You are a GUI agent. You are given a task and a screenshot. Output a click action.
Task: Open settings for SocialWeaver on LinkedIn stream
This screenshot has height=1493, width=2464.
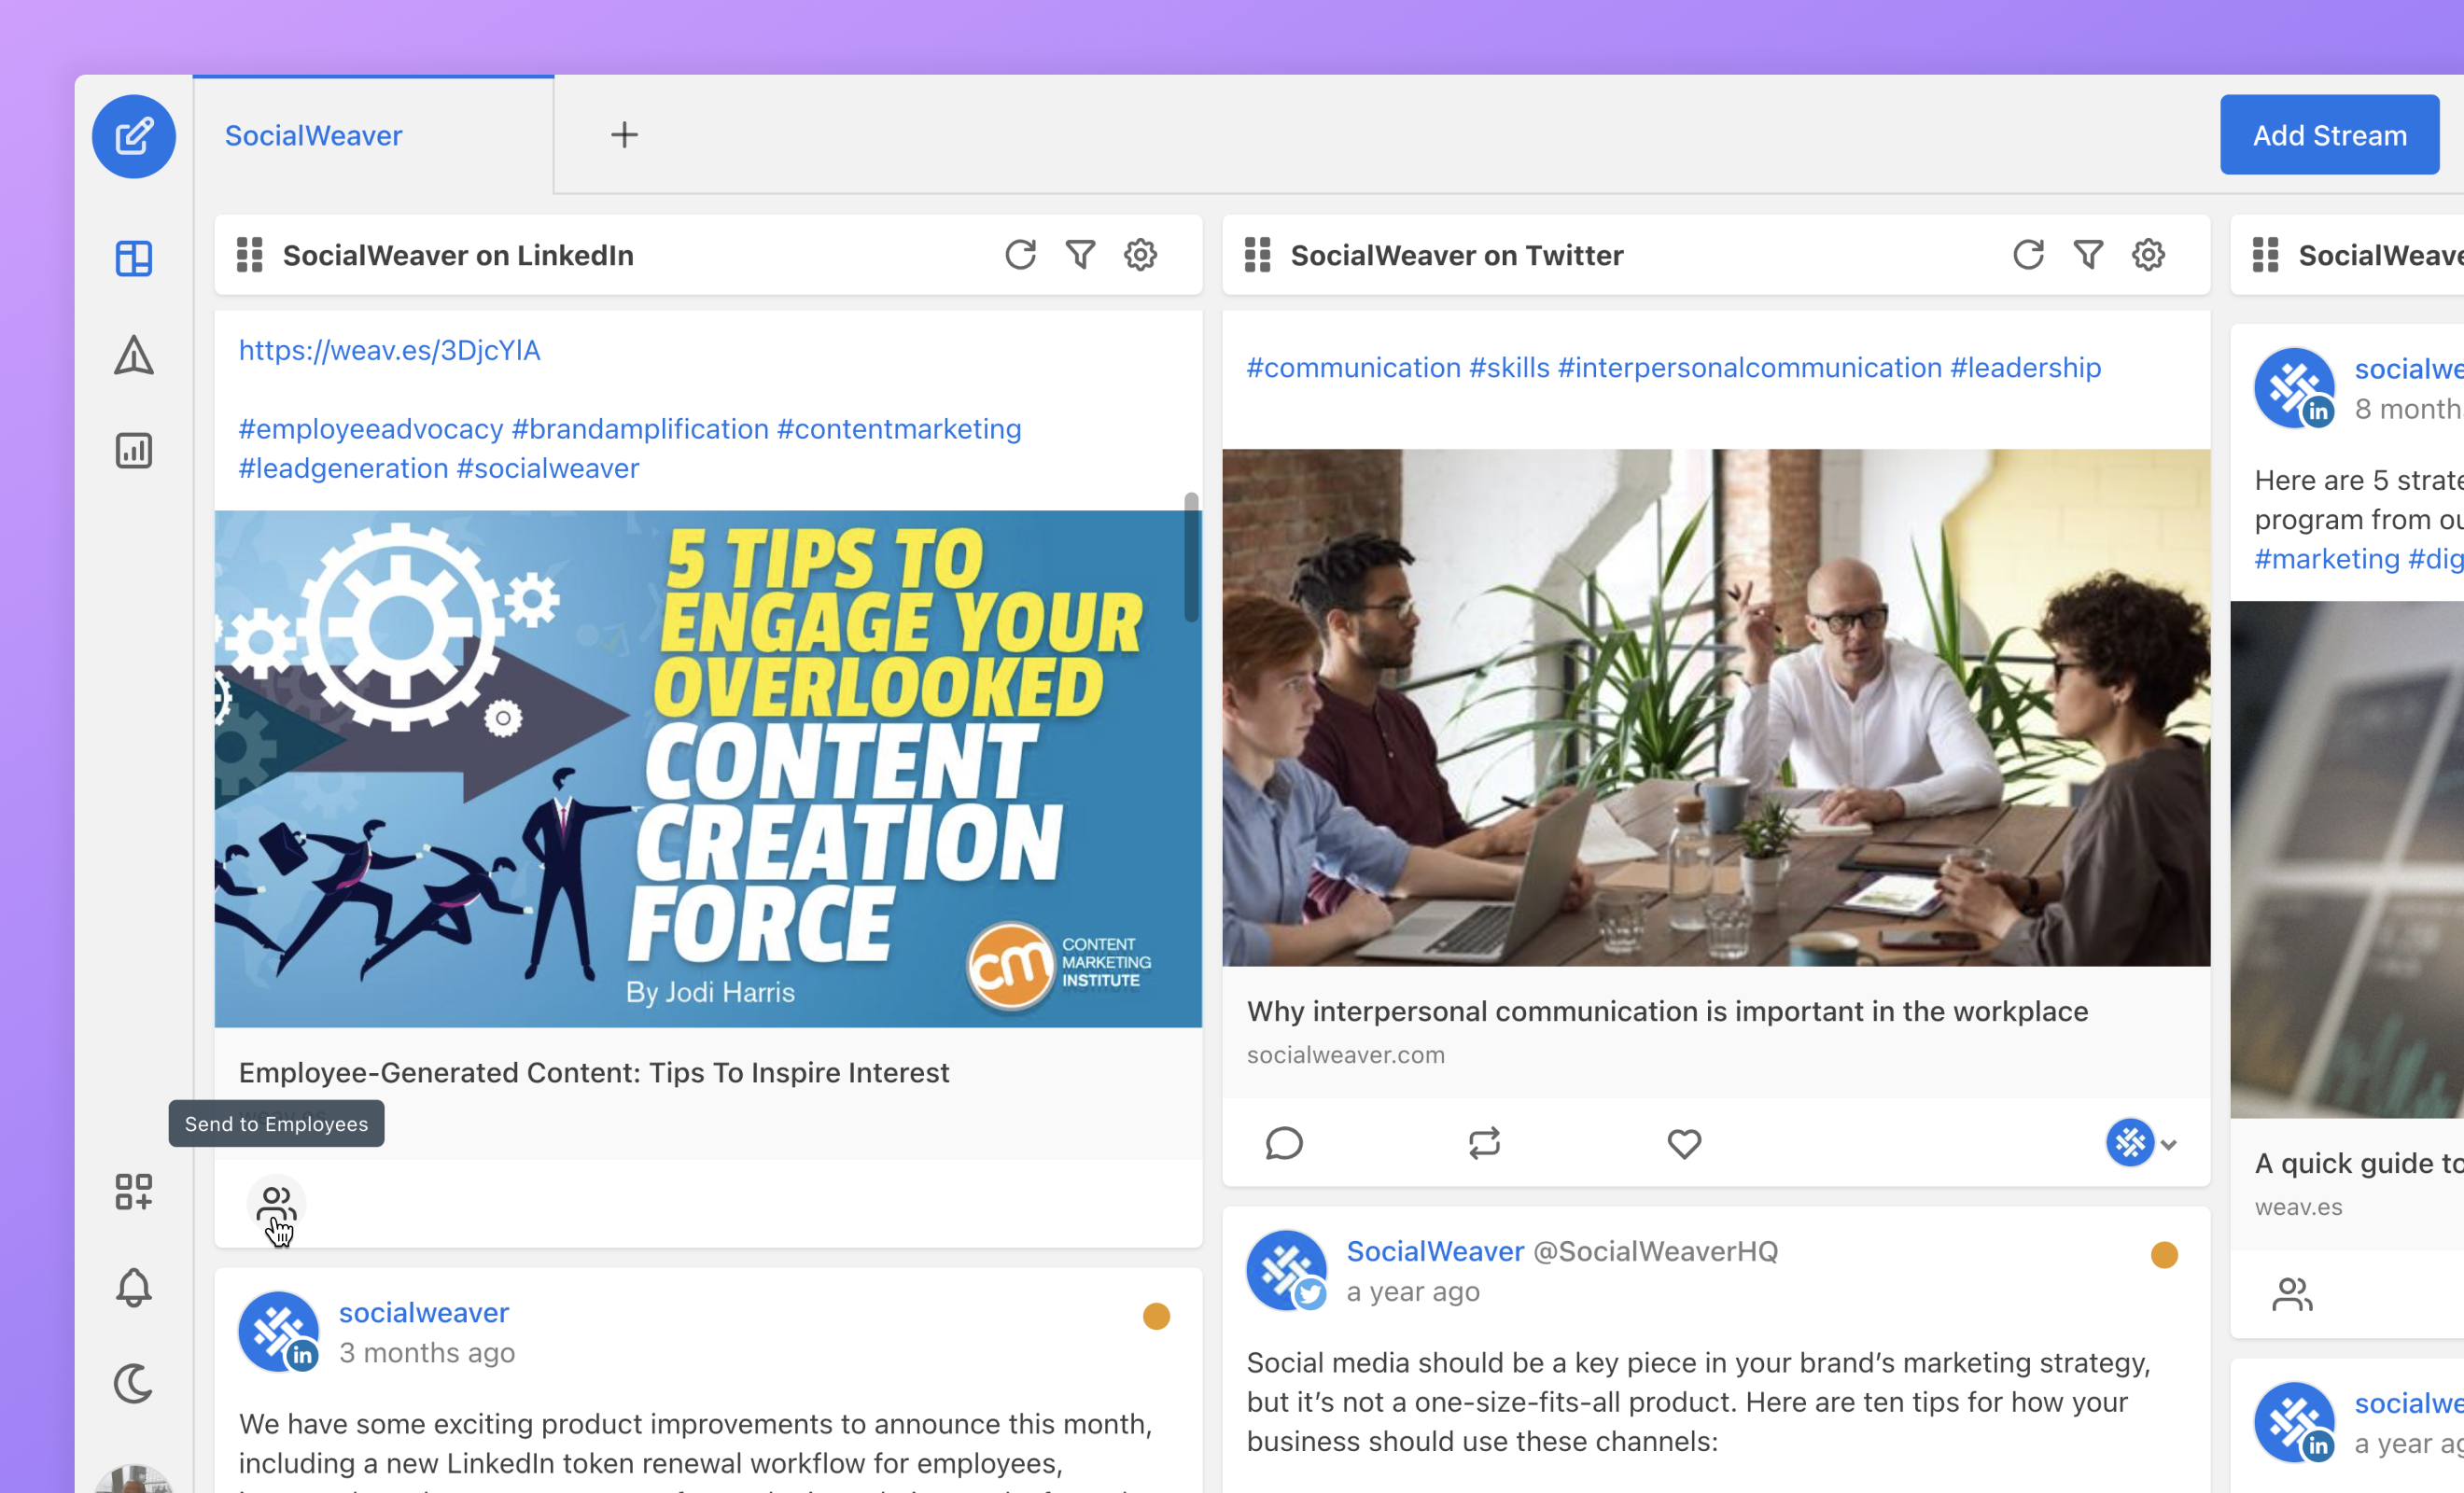tap(1141, 255)
